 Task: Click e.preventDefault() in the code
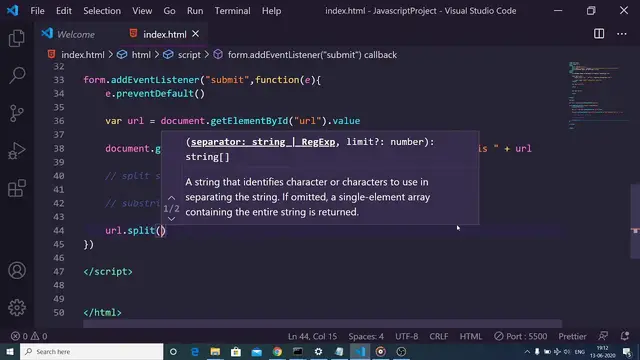point(155,94)
